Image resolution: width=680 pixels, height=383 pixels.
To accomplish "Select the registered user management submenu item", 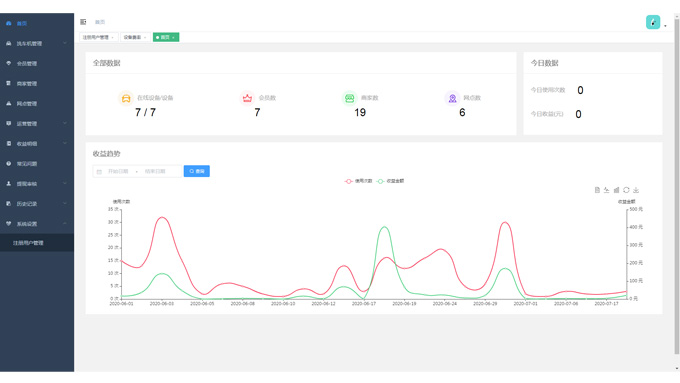I will click(37, 243).
